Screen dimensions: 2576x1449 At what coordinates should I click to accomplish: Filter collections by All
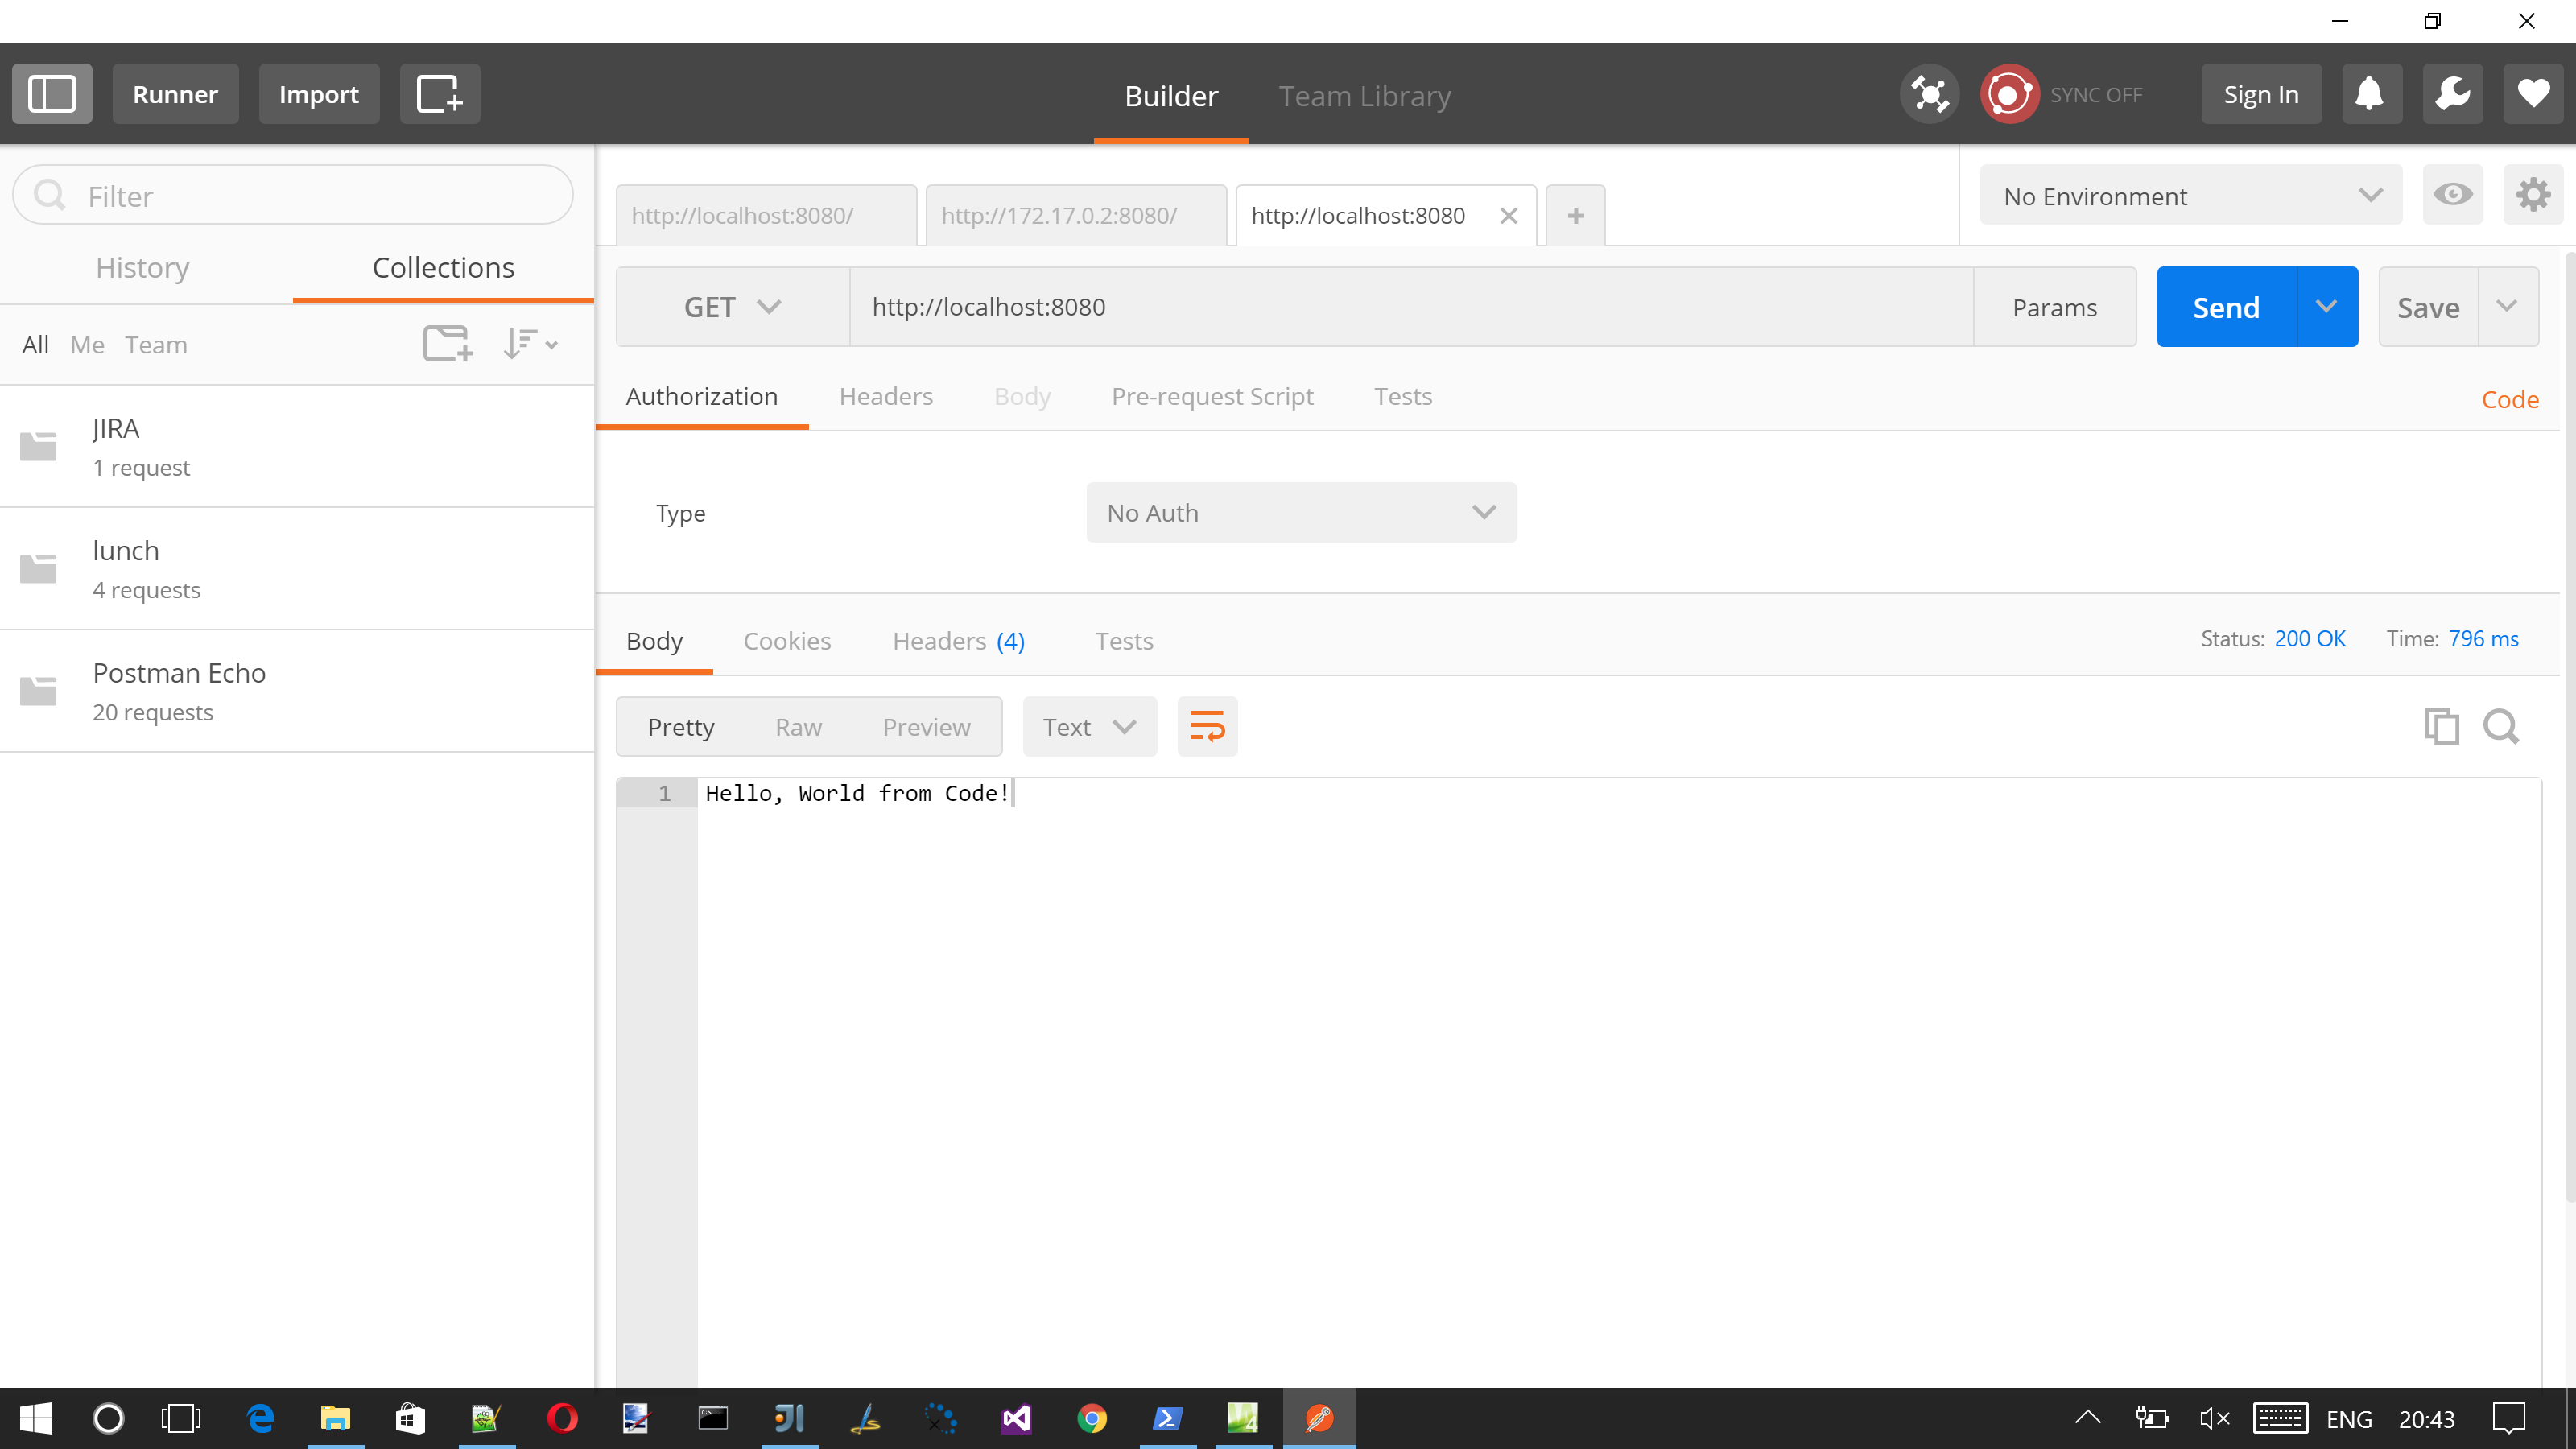coord(35,345)
